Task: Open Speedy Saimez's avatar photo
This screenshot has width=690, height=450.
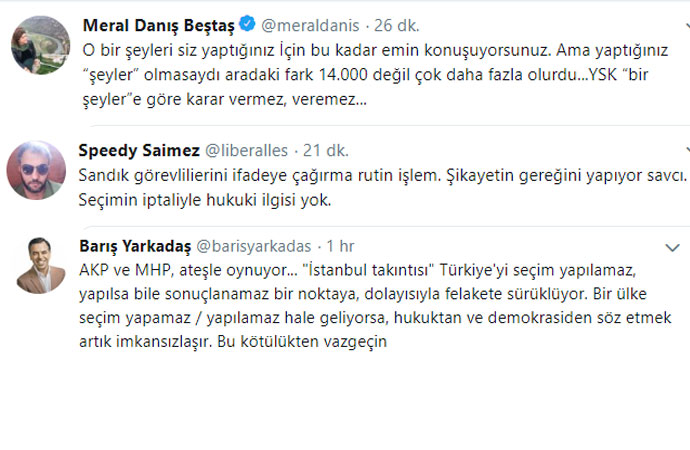Action: (38, 169)
